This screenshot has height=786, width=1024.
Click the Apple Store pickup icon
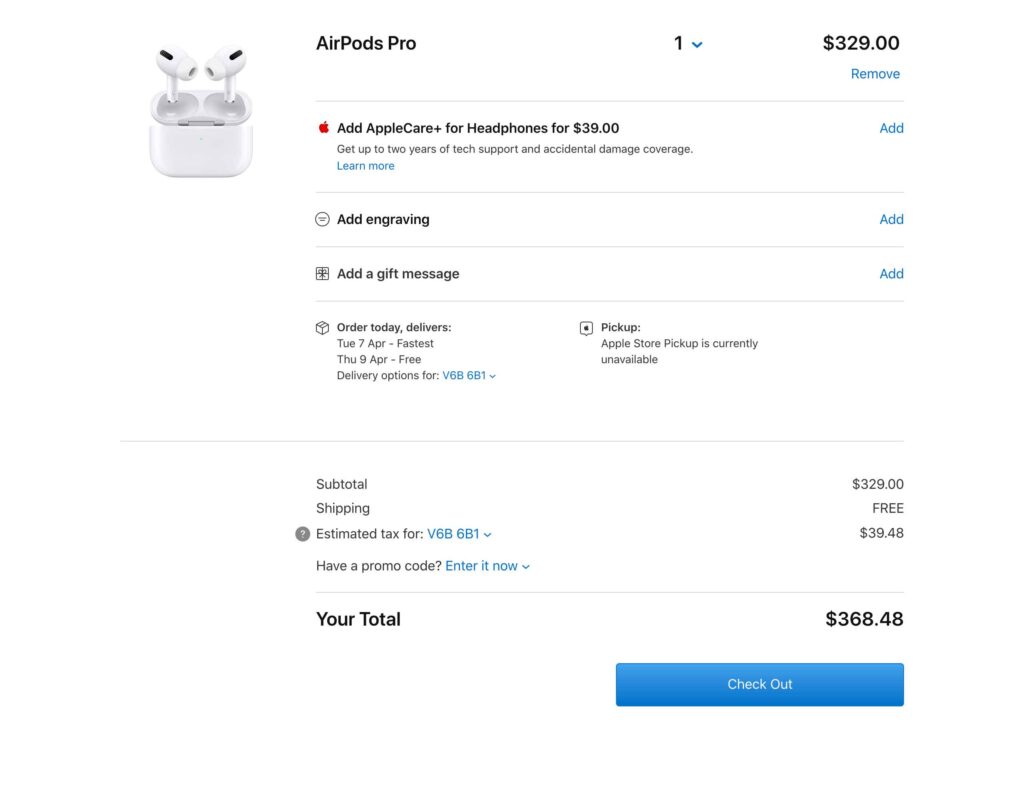(x=586, y=328)
